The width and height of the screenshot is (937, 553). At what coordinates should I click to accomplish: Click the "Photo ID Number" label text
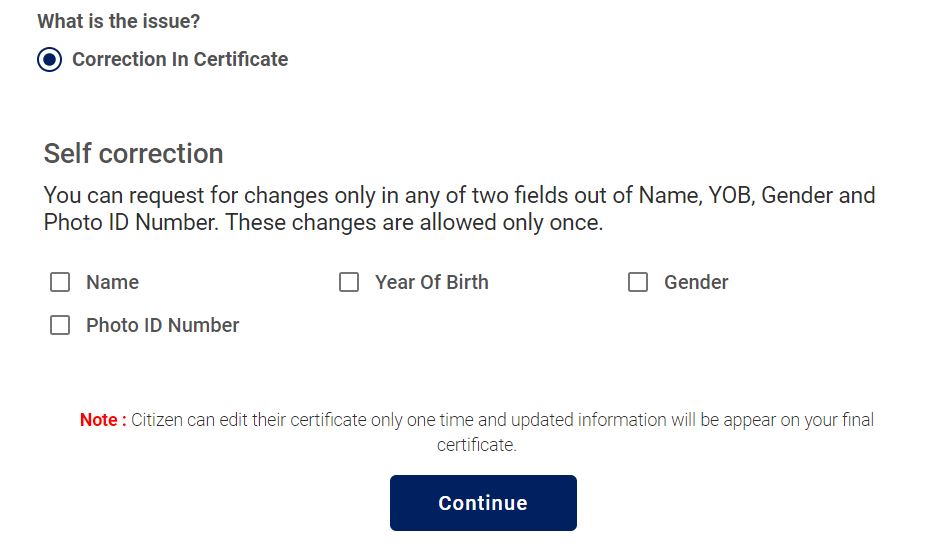[x=162, y=326]
